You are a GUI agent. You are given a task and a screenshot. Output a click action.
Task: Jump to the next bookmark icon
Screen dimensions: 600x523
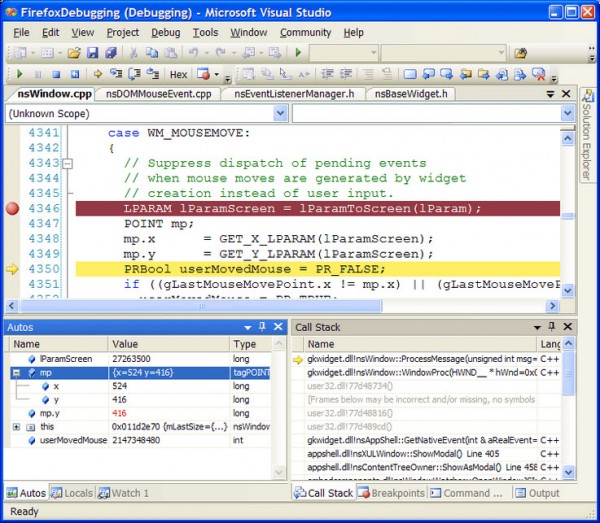[446, 74]
